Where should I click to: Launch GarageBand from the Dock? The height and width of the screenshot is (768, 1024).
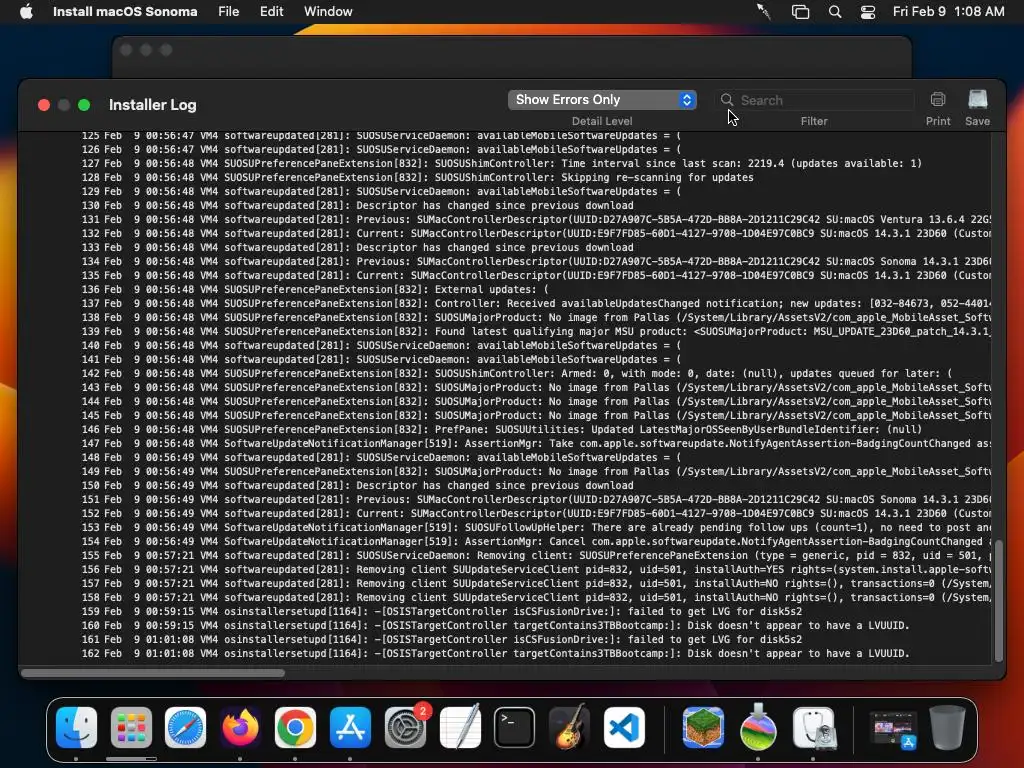[569, 727]
